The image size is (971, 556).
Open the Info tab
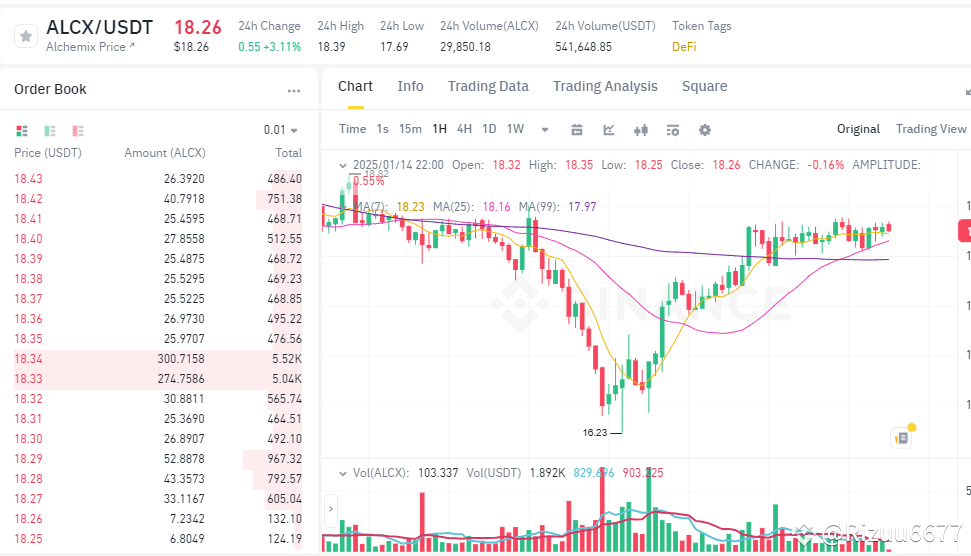click(x=411, y=86)
